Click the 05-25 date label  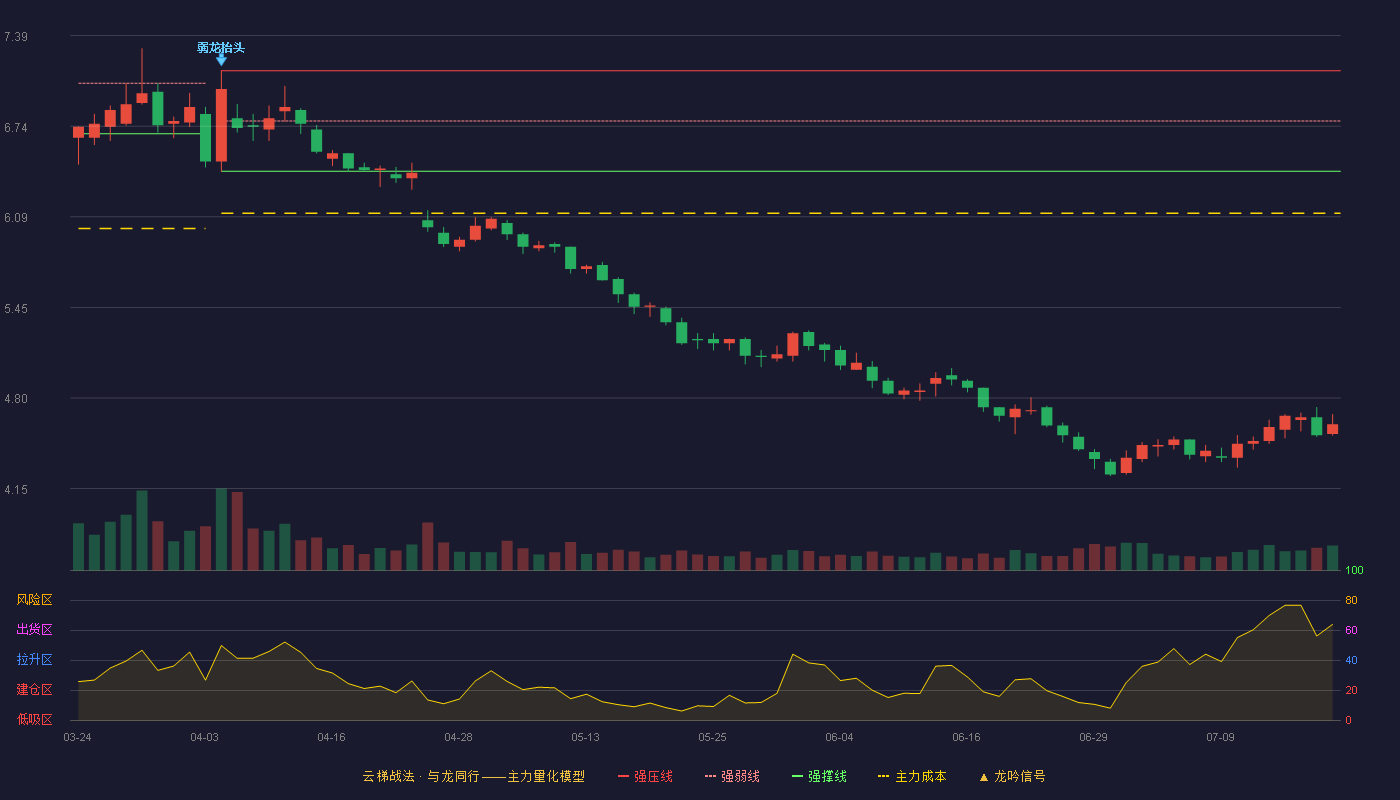point(712,737)
